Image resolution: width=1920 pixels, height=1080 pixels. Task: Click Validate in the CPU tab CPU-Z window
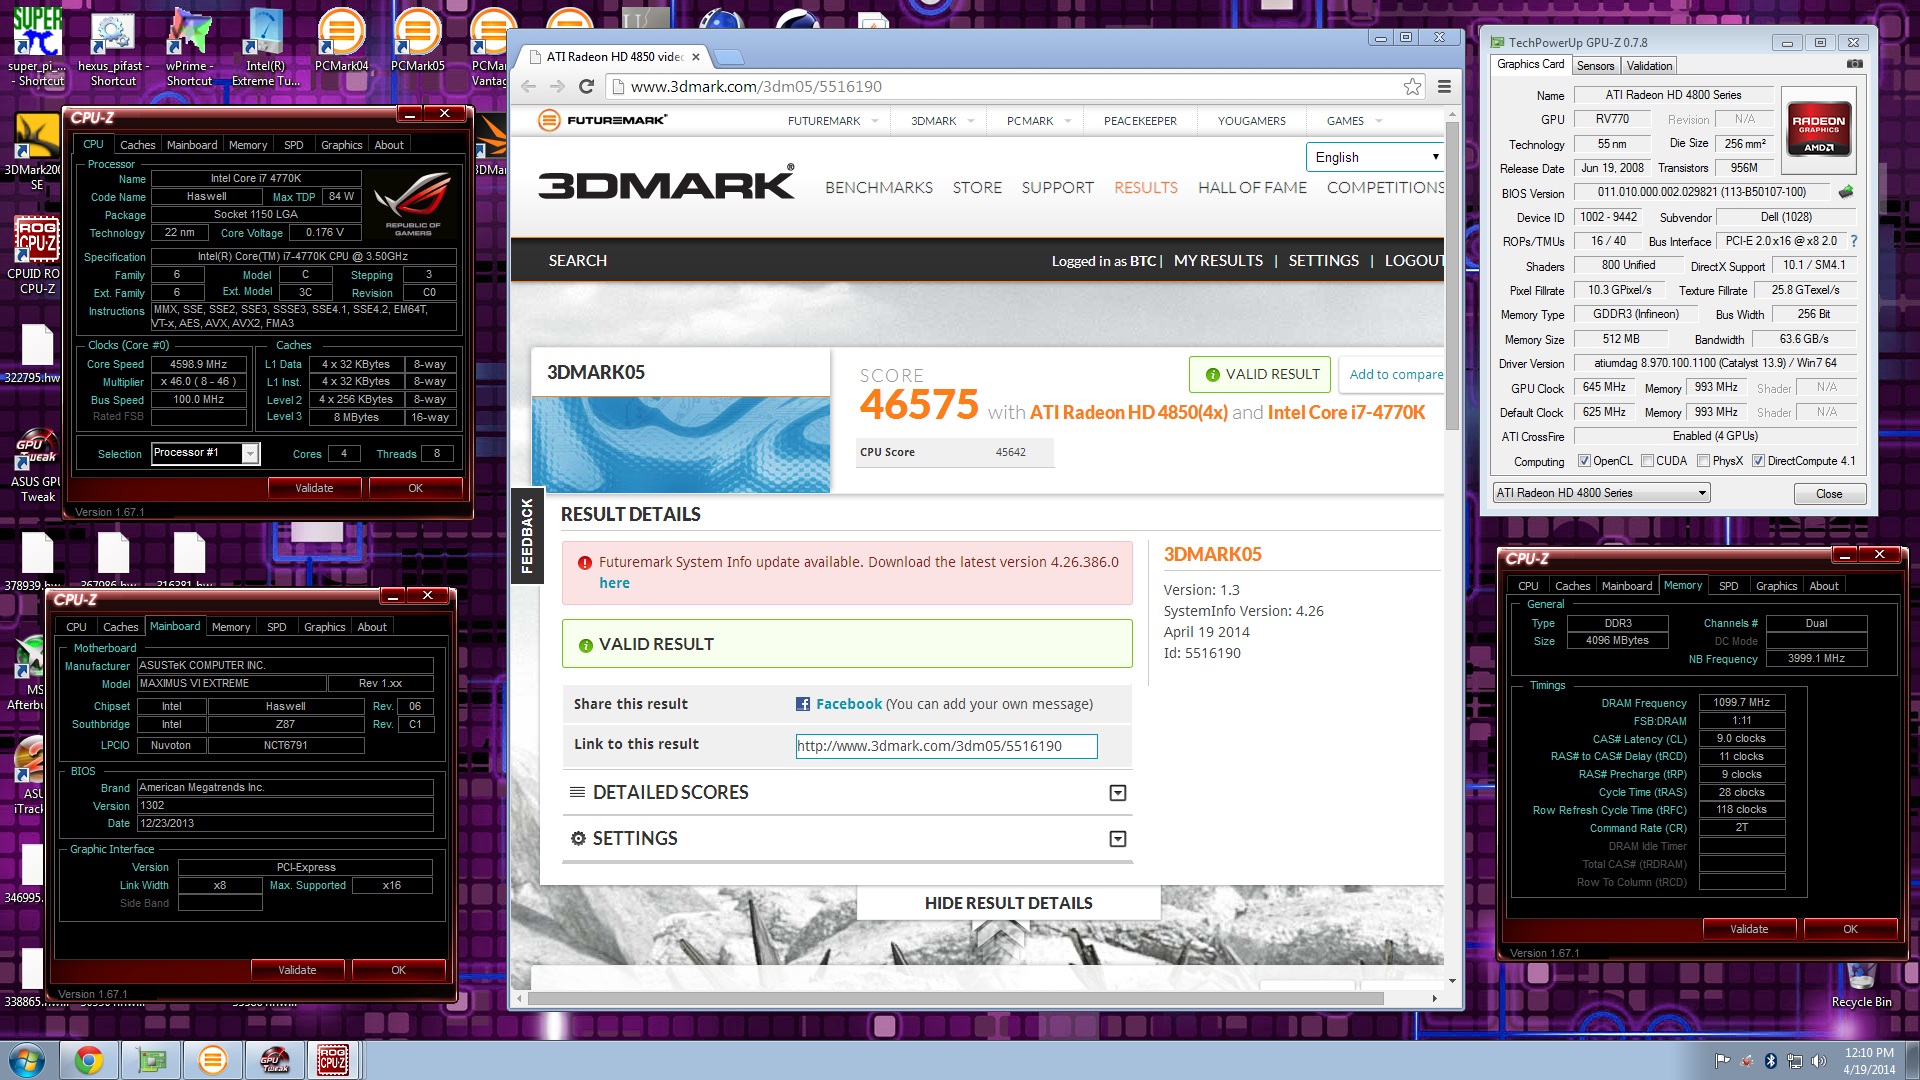(314, 488)
